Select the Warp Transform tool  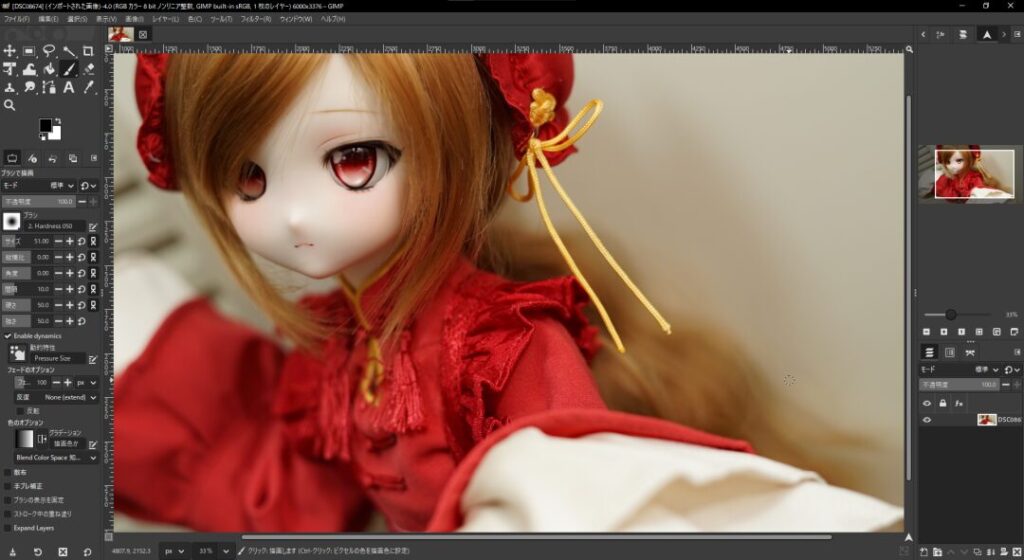click(29, 69)
